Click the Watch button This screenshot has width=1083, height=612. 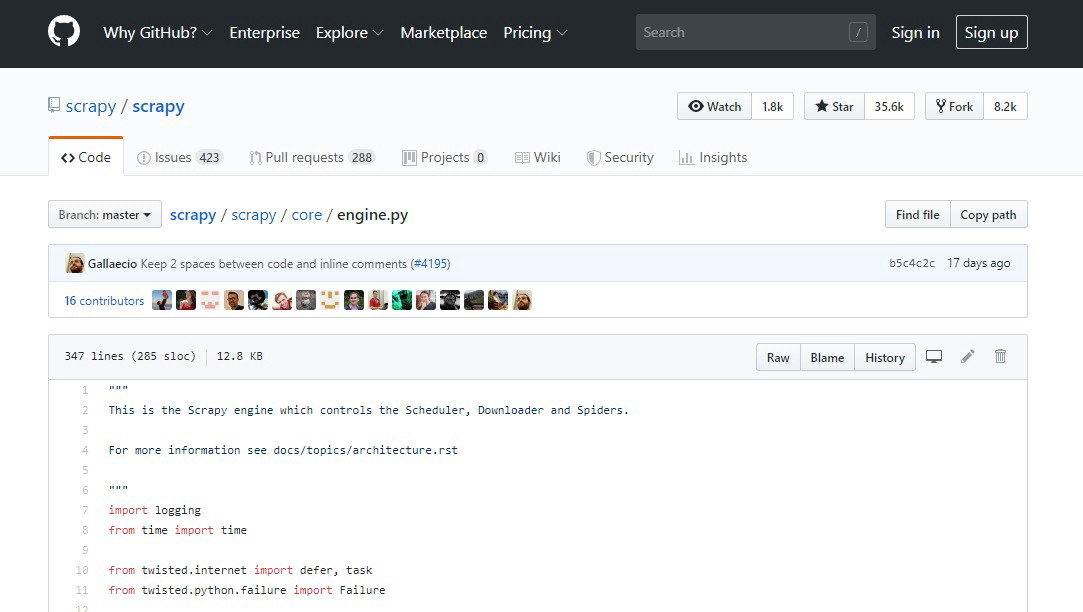coord(714,106)
